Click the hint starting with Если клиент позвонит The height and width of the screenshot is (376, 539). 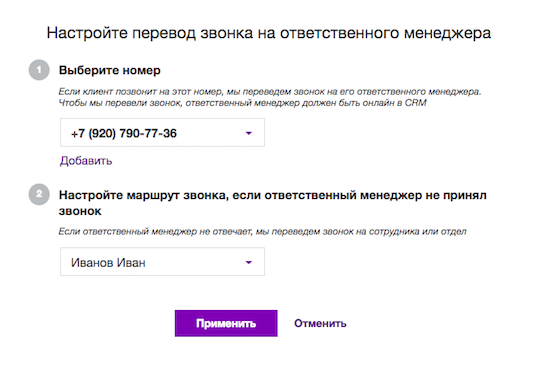[270, 92]
